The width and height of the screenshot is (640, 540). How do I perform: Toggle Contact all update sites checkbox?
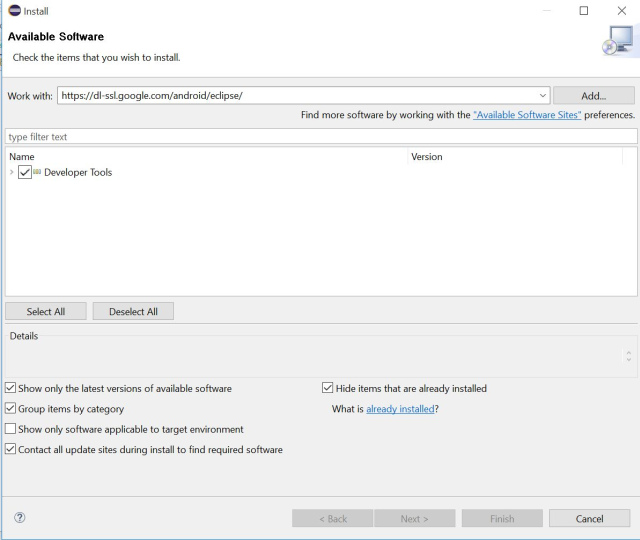point(11,450)
